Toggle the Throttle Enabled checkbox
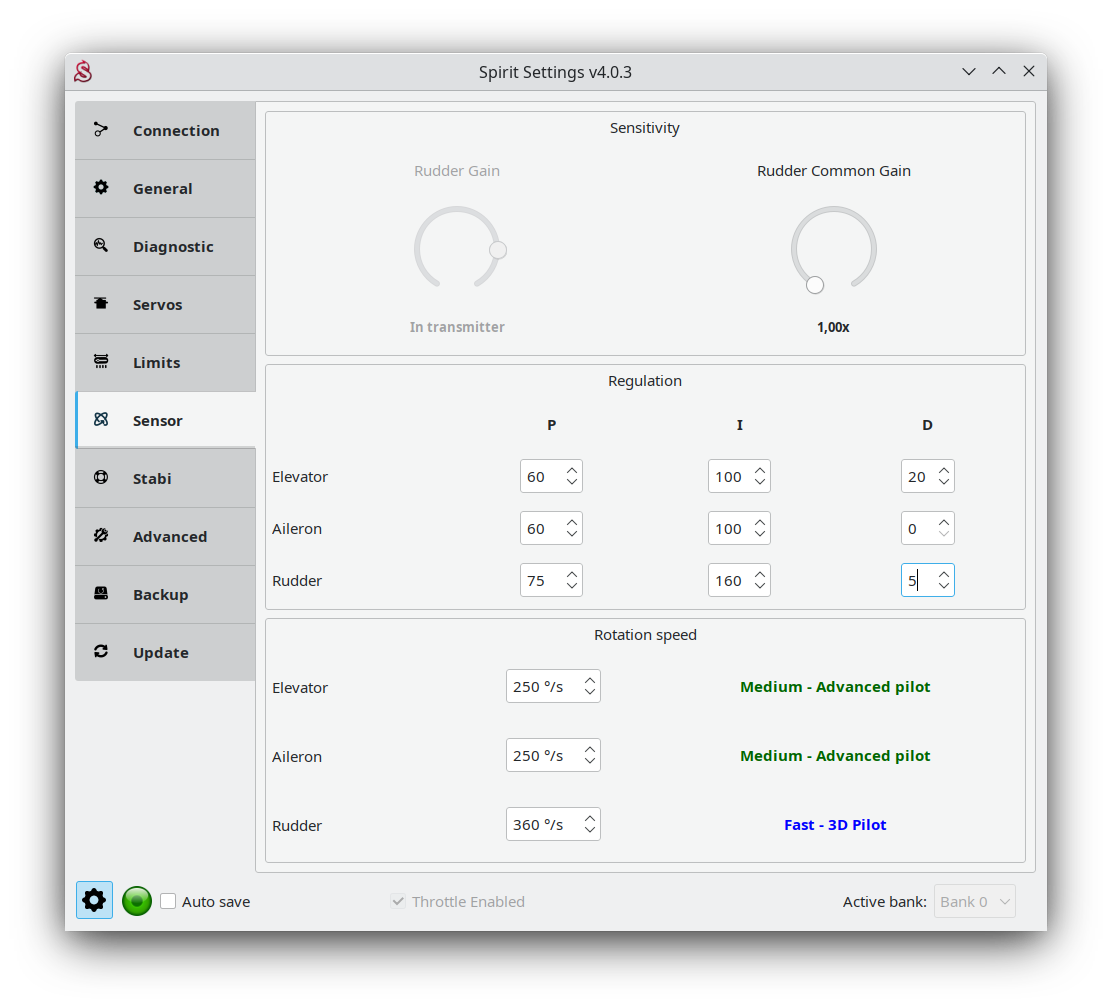This screenshot has width=1112, height=1008. click(x=398, y=901)
